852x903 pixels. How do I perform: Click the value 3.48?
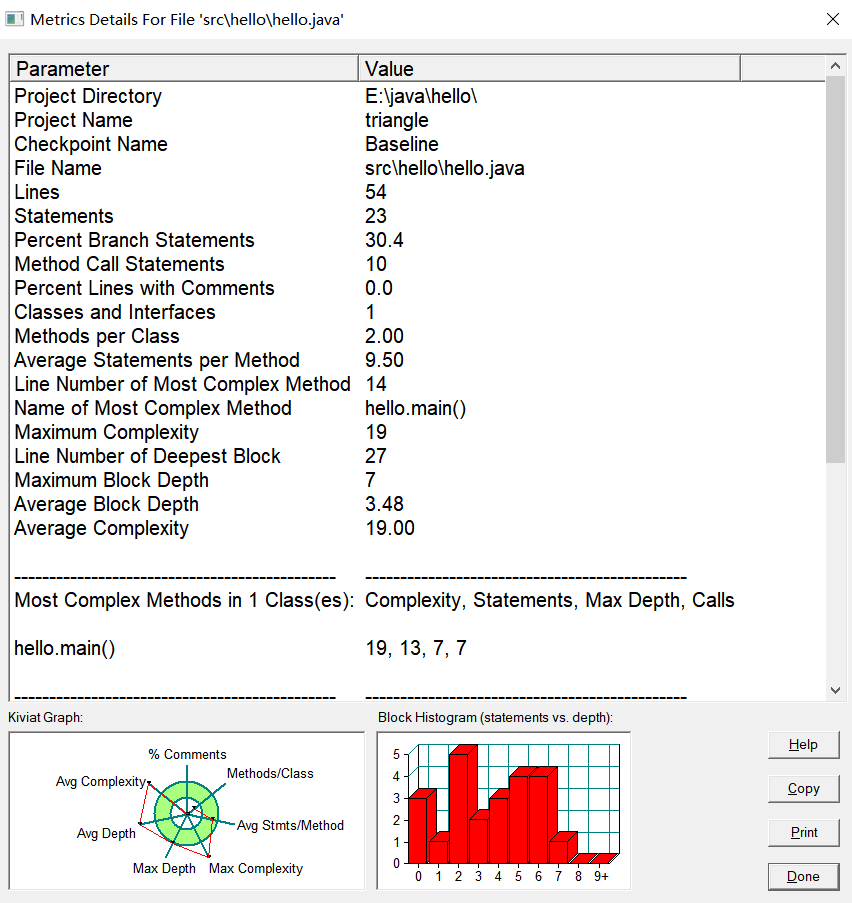click(384, 504)
